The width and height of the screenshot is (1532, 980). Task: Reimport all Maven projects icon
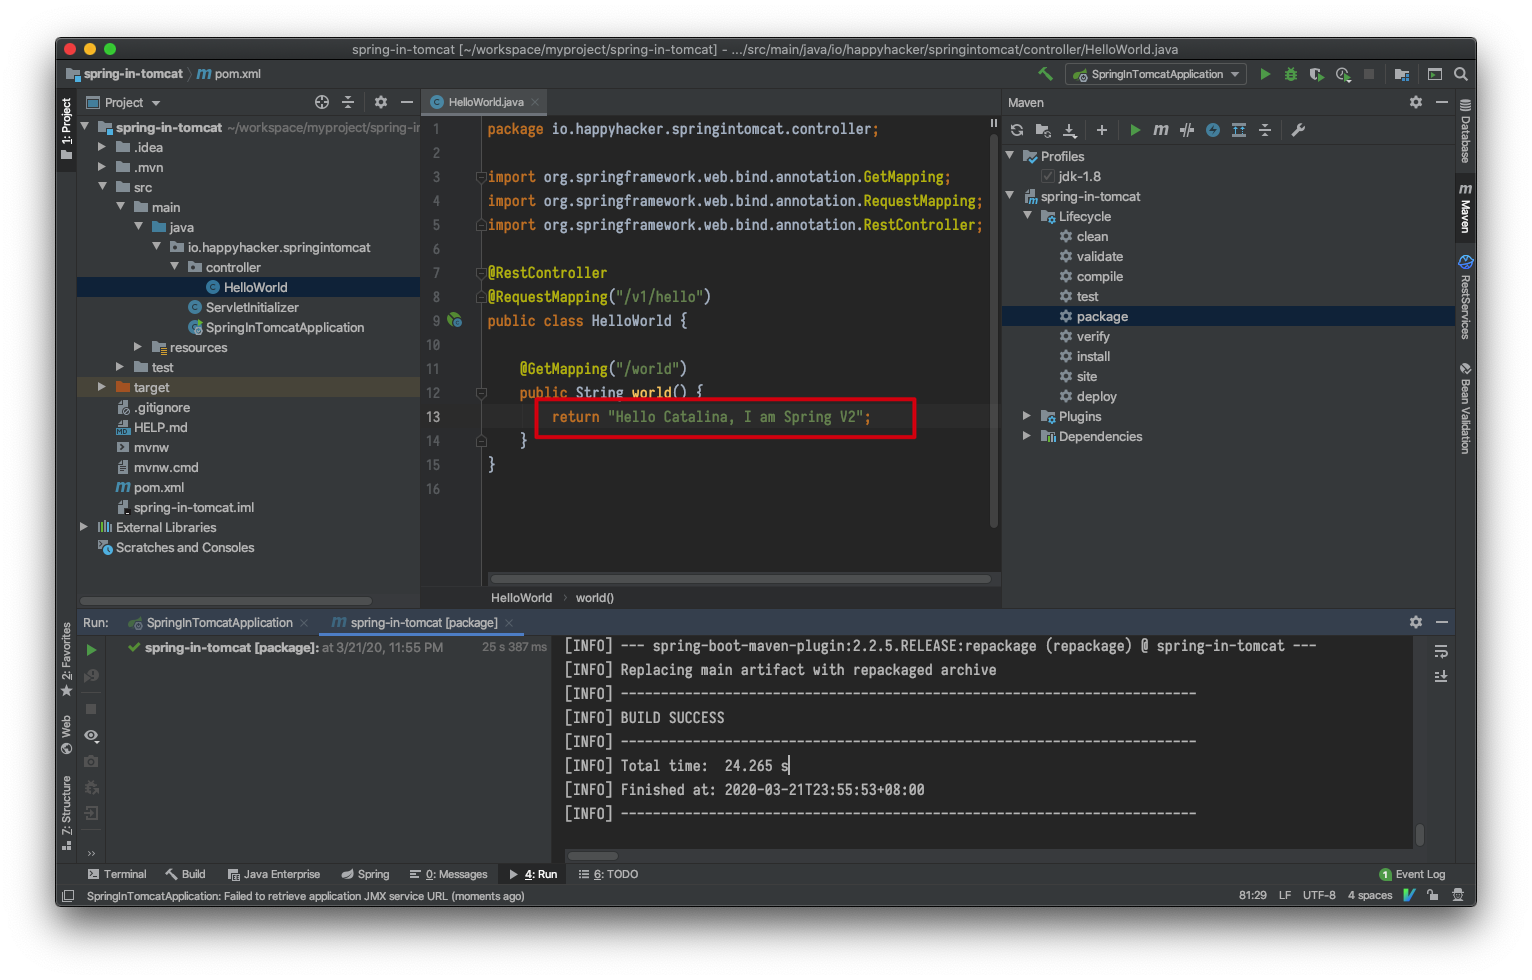click(x=1017, y=130)
